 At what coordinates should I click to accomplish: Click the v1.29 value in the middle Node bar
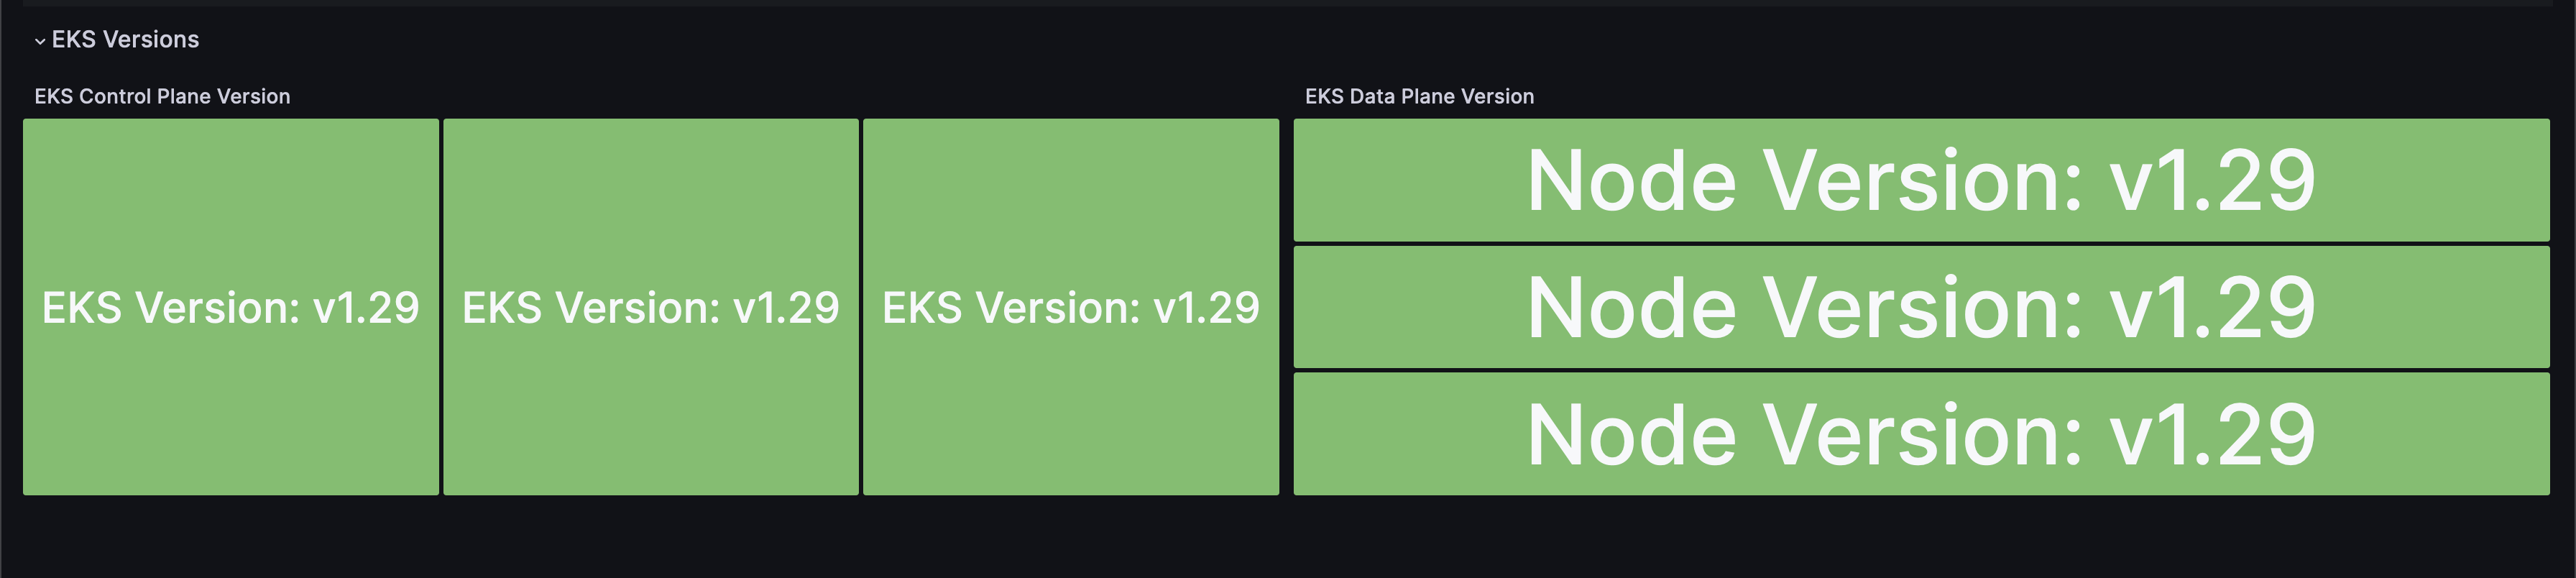(2212, 308)
